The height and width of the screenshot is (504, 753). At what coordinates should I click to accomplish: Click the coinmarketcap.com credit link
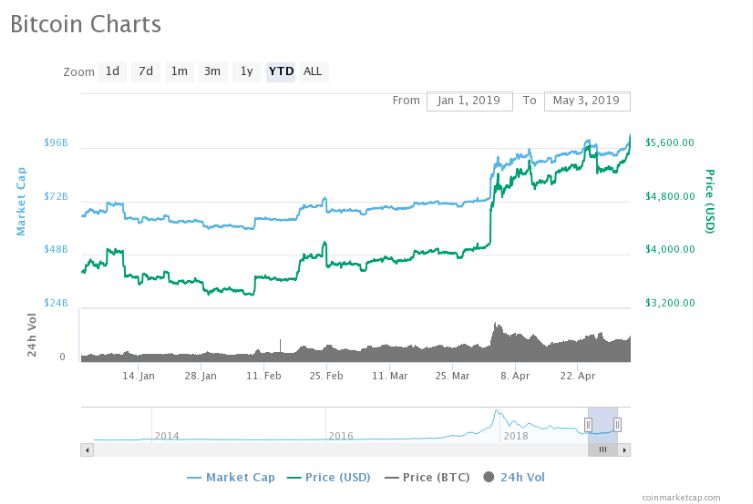point(681,497)
